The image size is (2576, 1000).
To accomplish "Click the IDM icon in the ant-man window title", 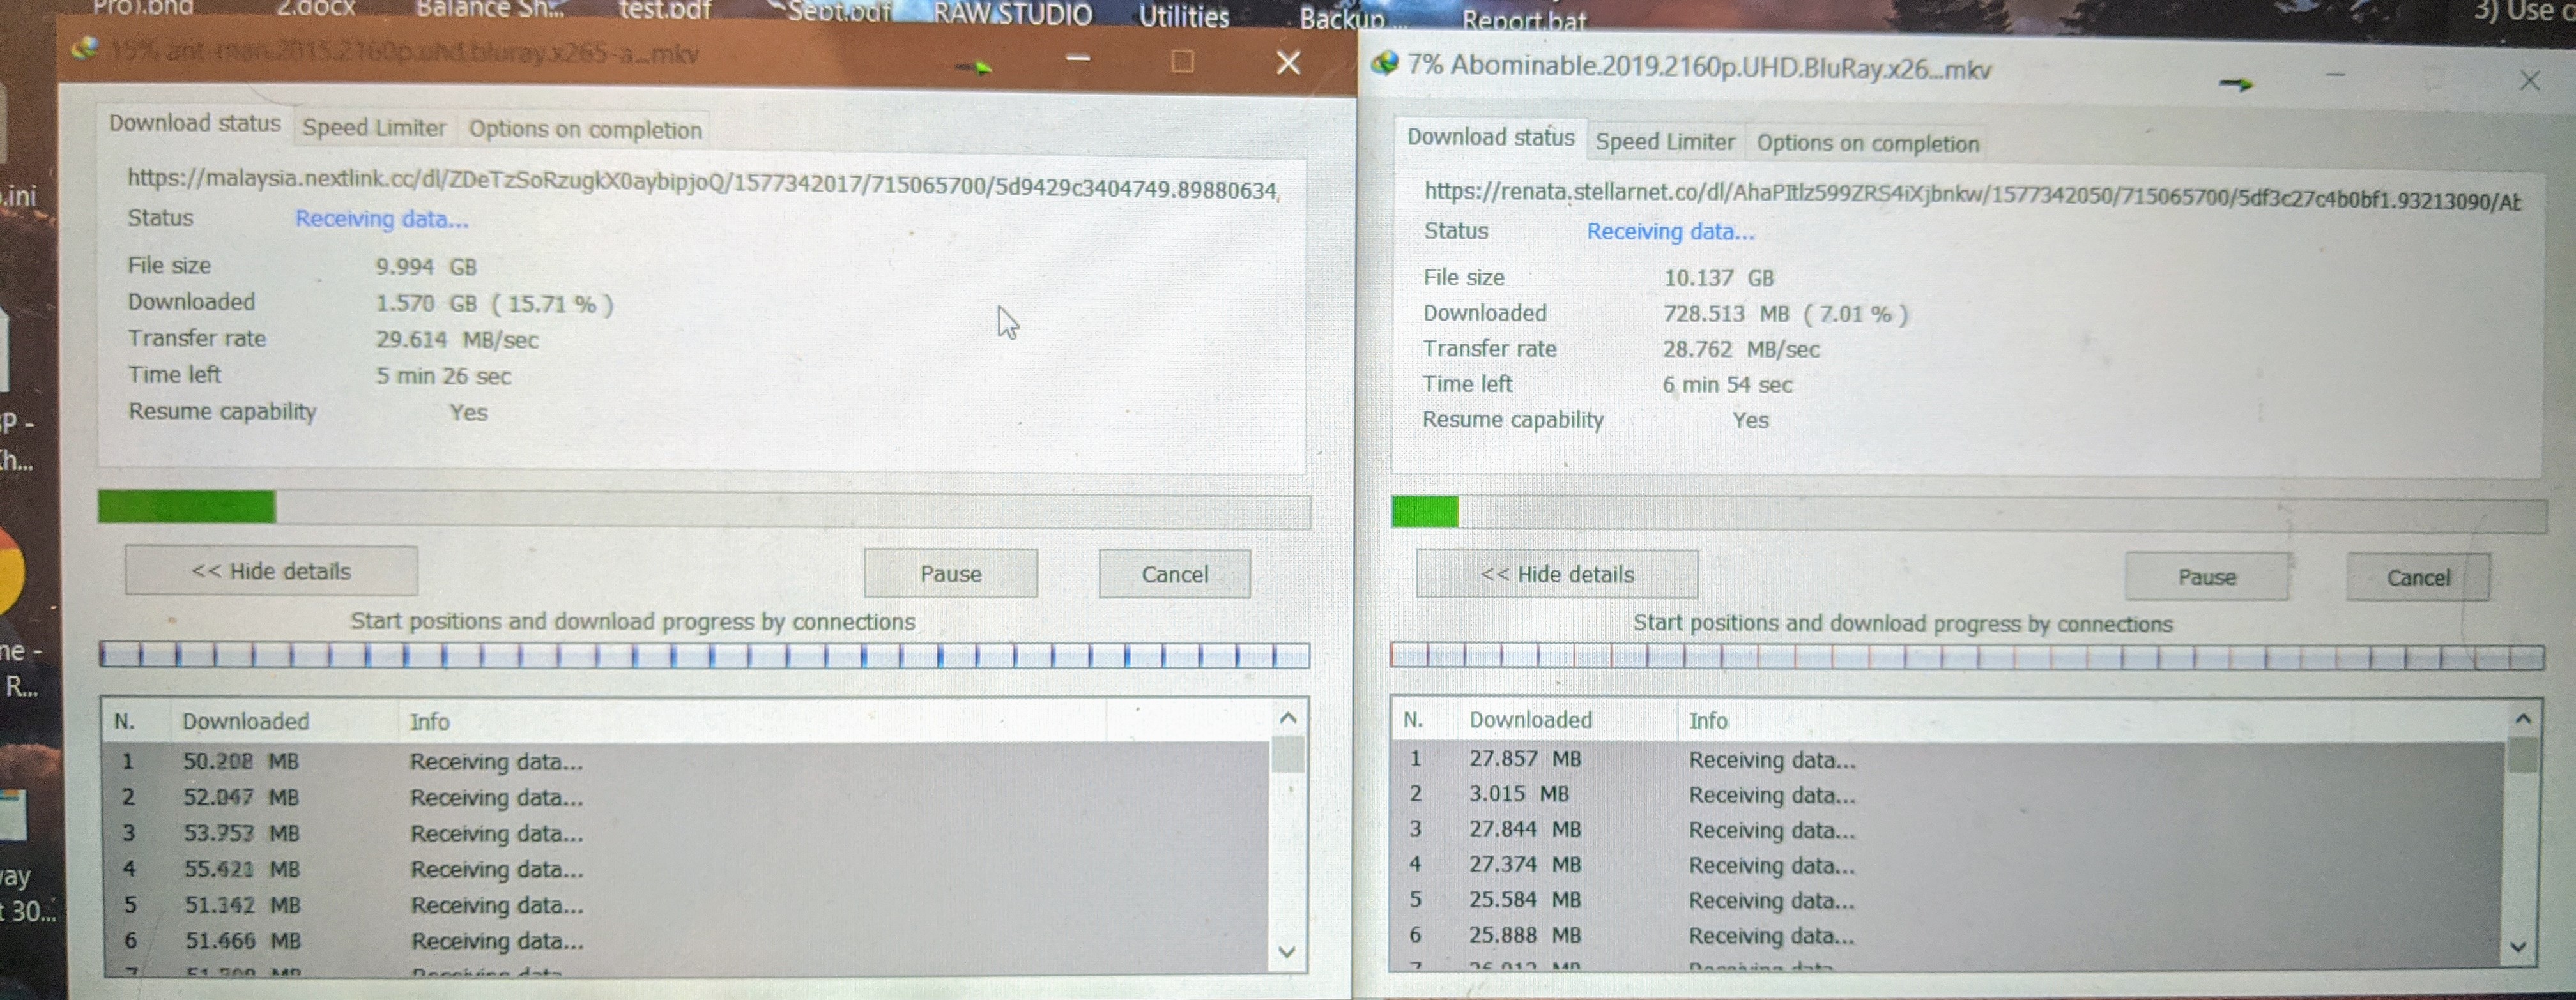I will point(87,49).
